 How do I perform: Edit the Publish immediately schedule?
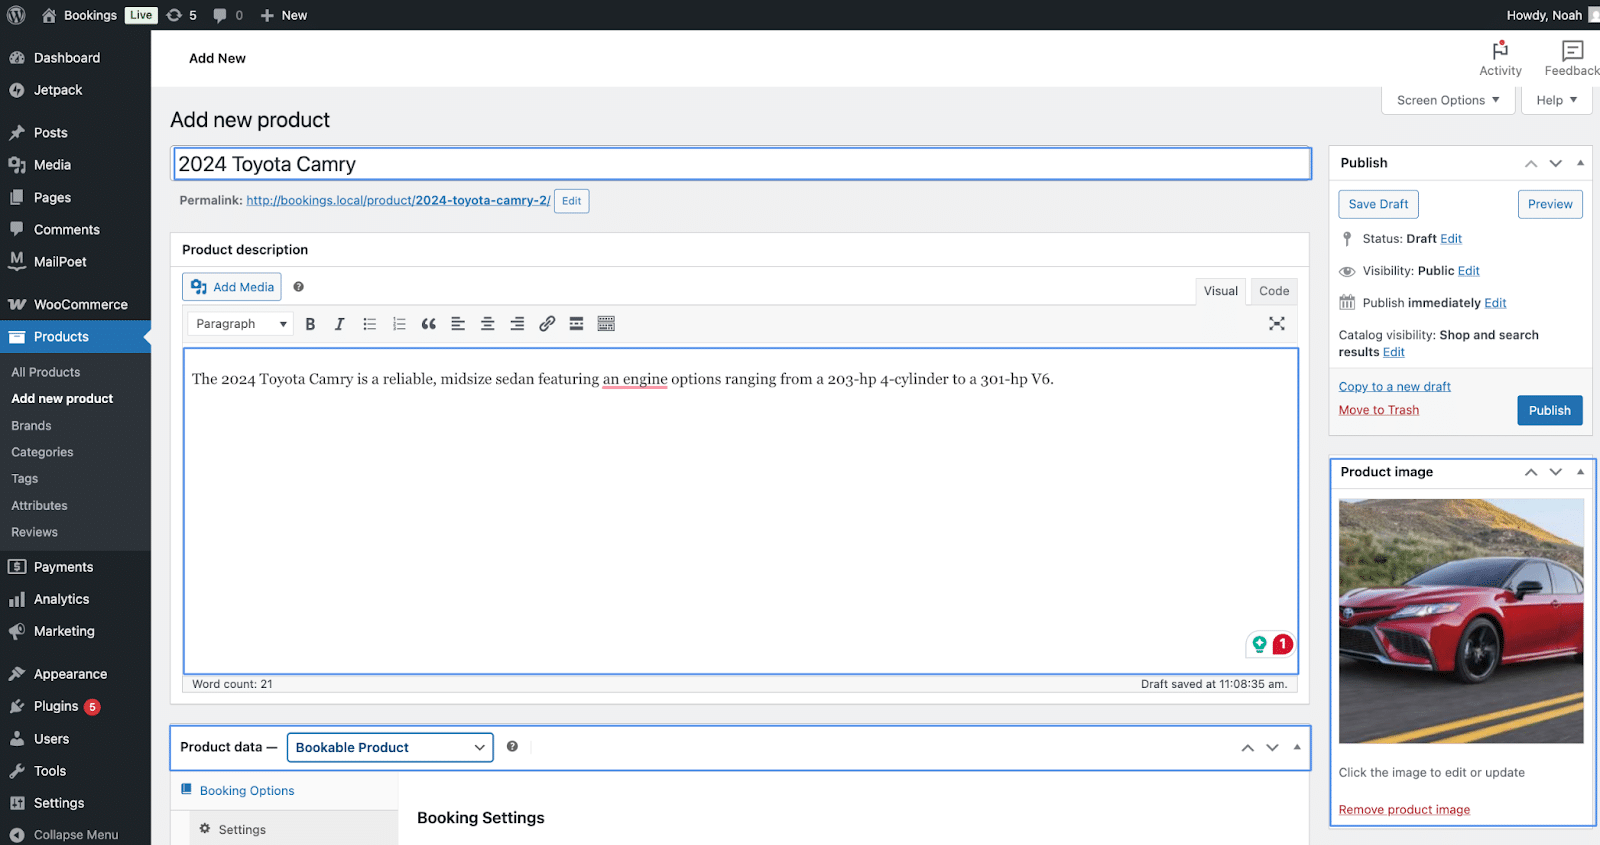point(1495,303)
